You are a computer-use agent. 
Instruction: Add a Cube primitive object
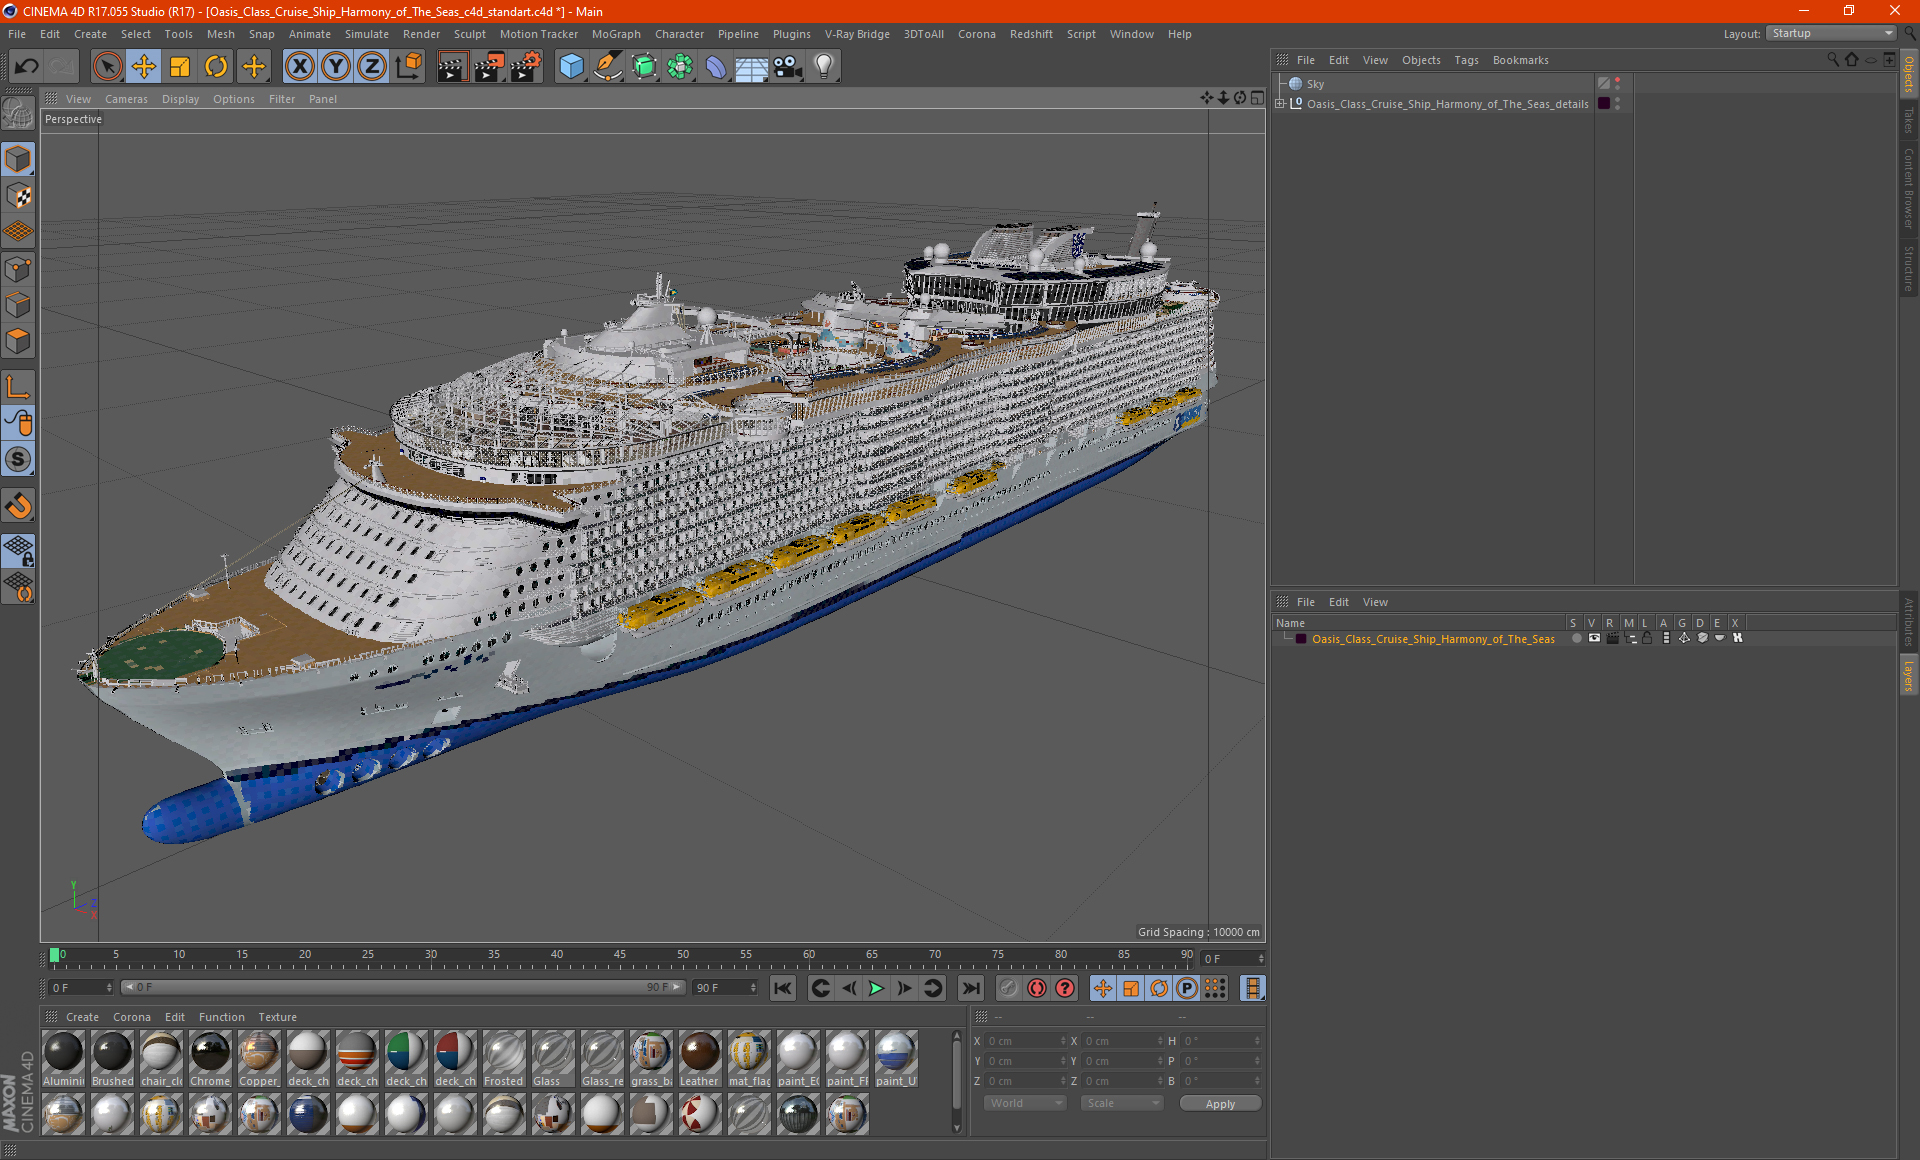pos(571,67)
